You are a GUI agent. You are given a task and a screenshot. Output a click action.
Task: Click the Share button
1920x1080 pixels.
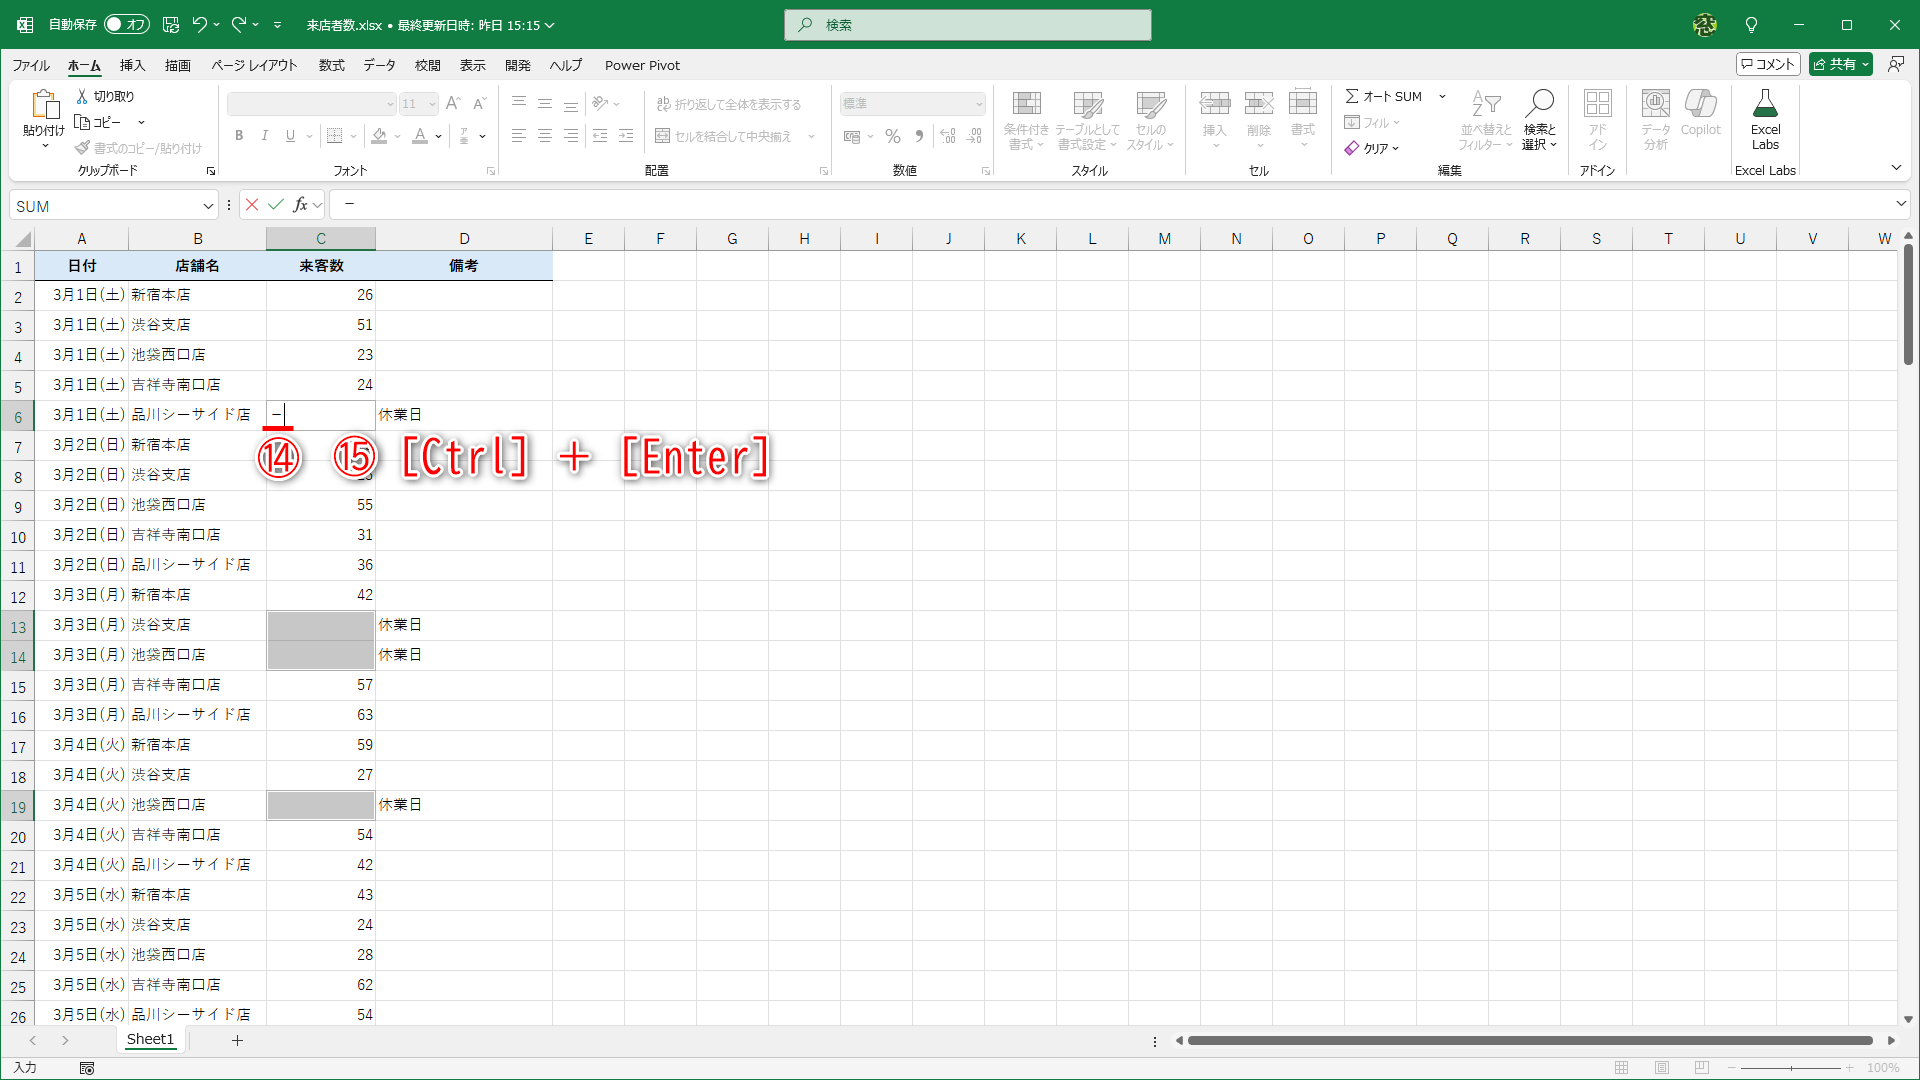pos(1834,64)
